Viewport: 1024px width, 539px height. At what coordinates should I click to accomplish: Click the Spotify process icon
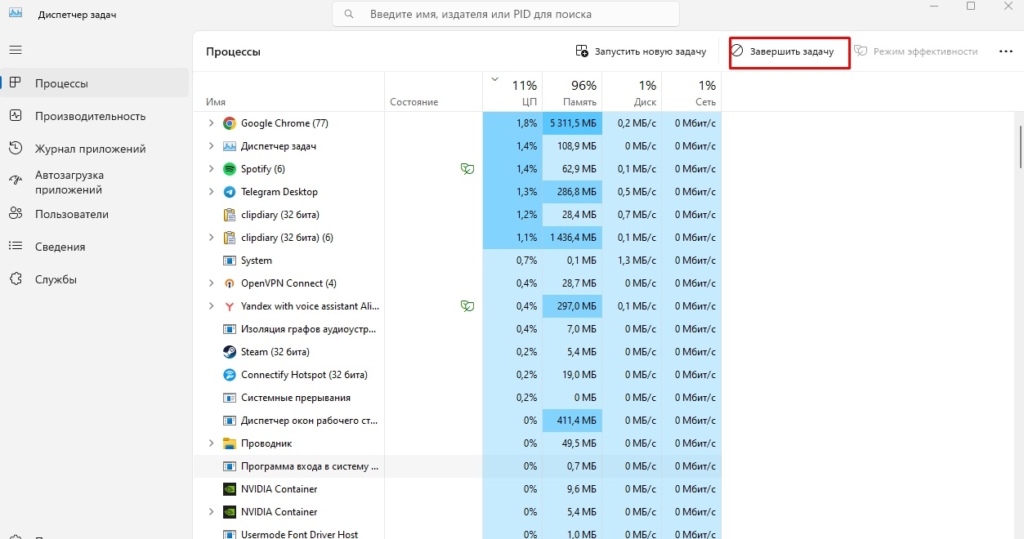(229, 169)
